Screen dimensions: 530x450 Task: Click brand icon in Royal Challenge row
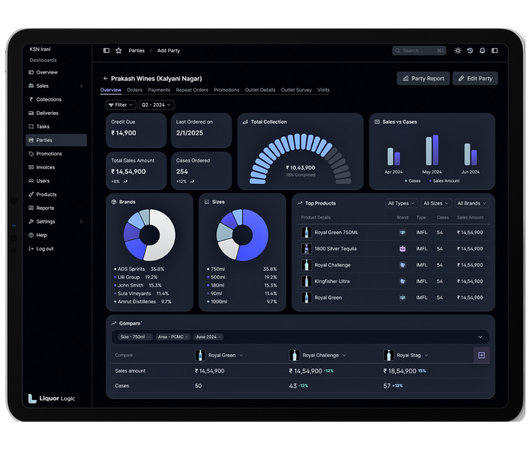[402, 265]
